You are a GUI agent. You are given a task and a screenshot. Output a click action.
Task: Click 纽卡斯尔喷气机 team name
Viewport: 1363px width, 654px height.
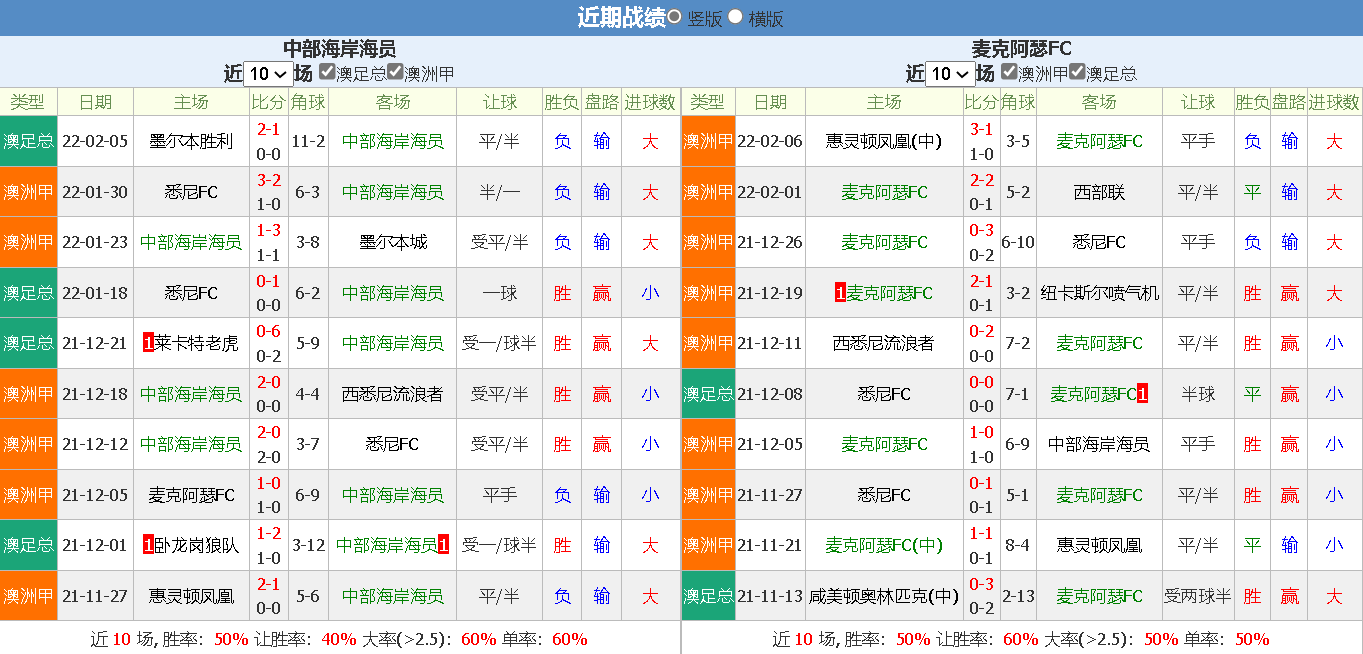1099,293
